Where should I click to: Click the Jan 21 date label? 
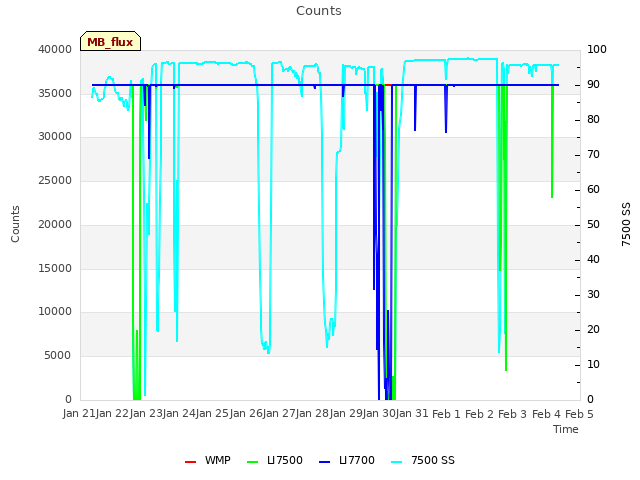[80, 414]
